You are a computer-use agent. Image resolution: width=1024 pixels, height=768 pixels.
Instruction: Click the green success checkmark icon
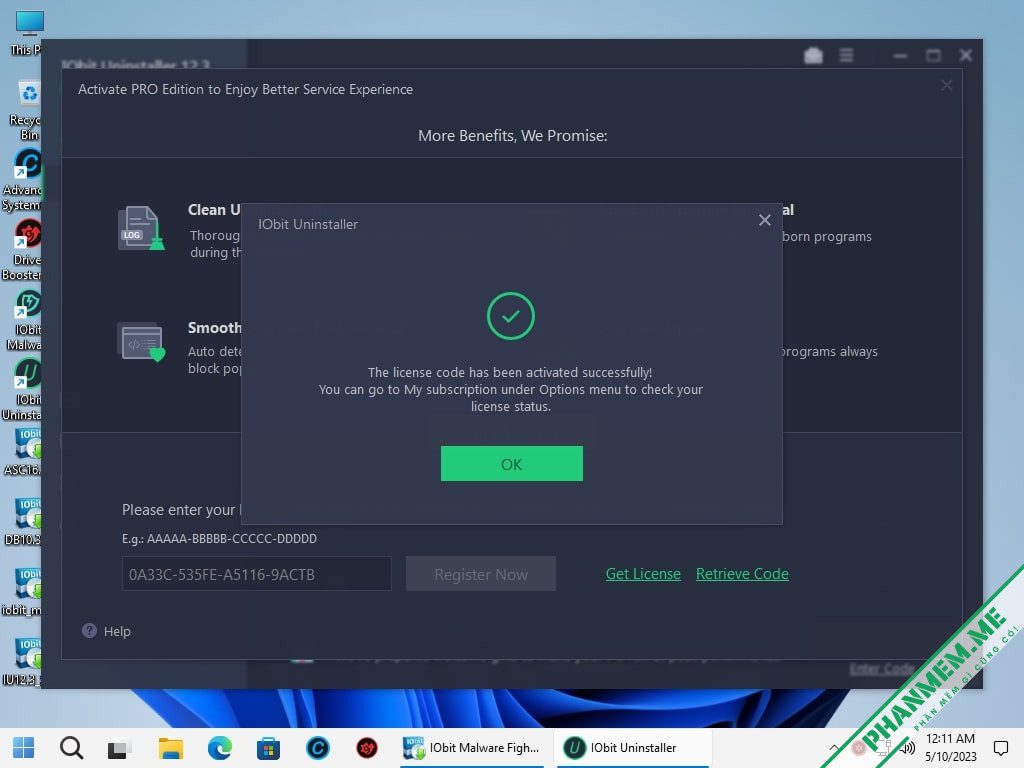tap(511, 316)
